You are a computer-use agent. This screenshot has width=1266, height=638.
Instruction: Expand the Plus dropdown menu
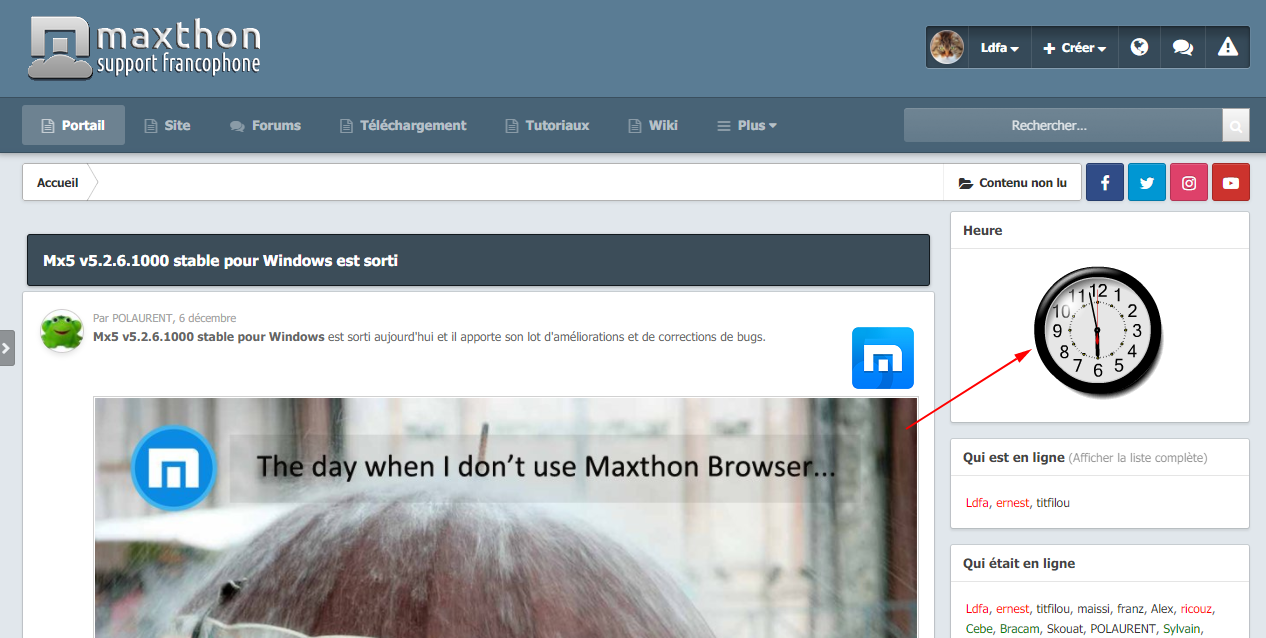pos(747,125)
